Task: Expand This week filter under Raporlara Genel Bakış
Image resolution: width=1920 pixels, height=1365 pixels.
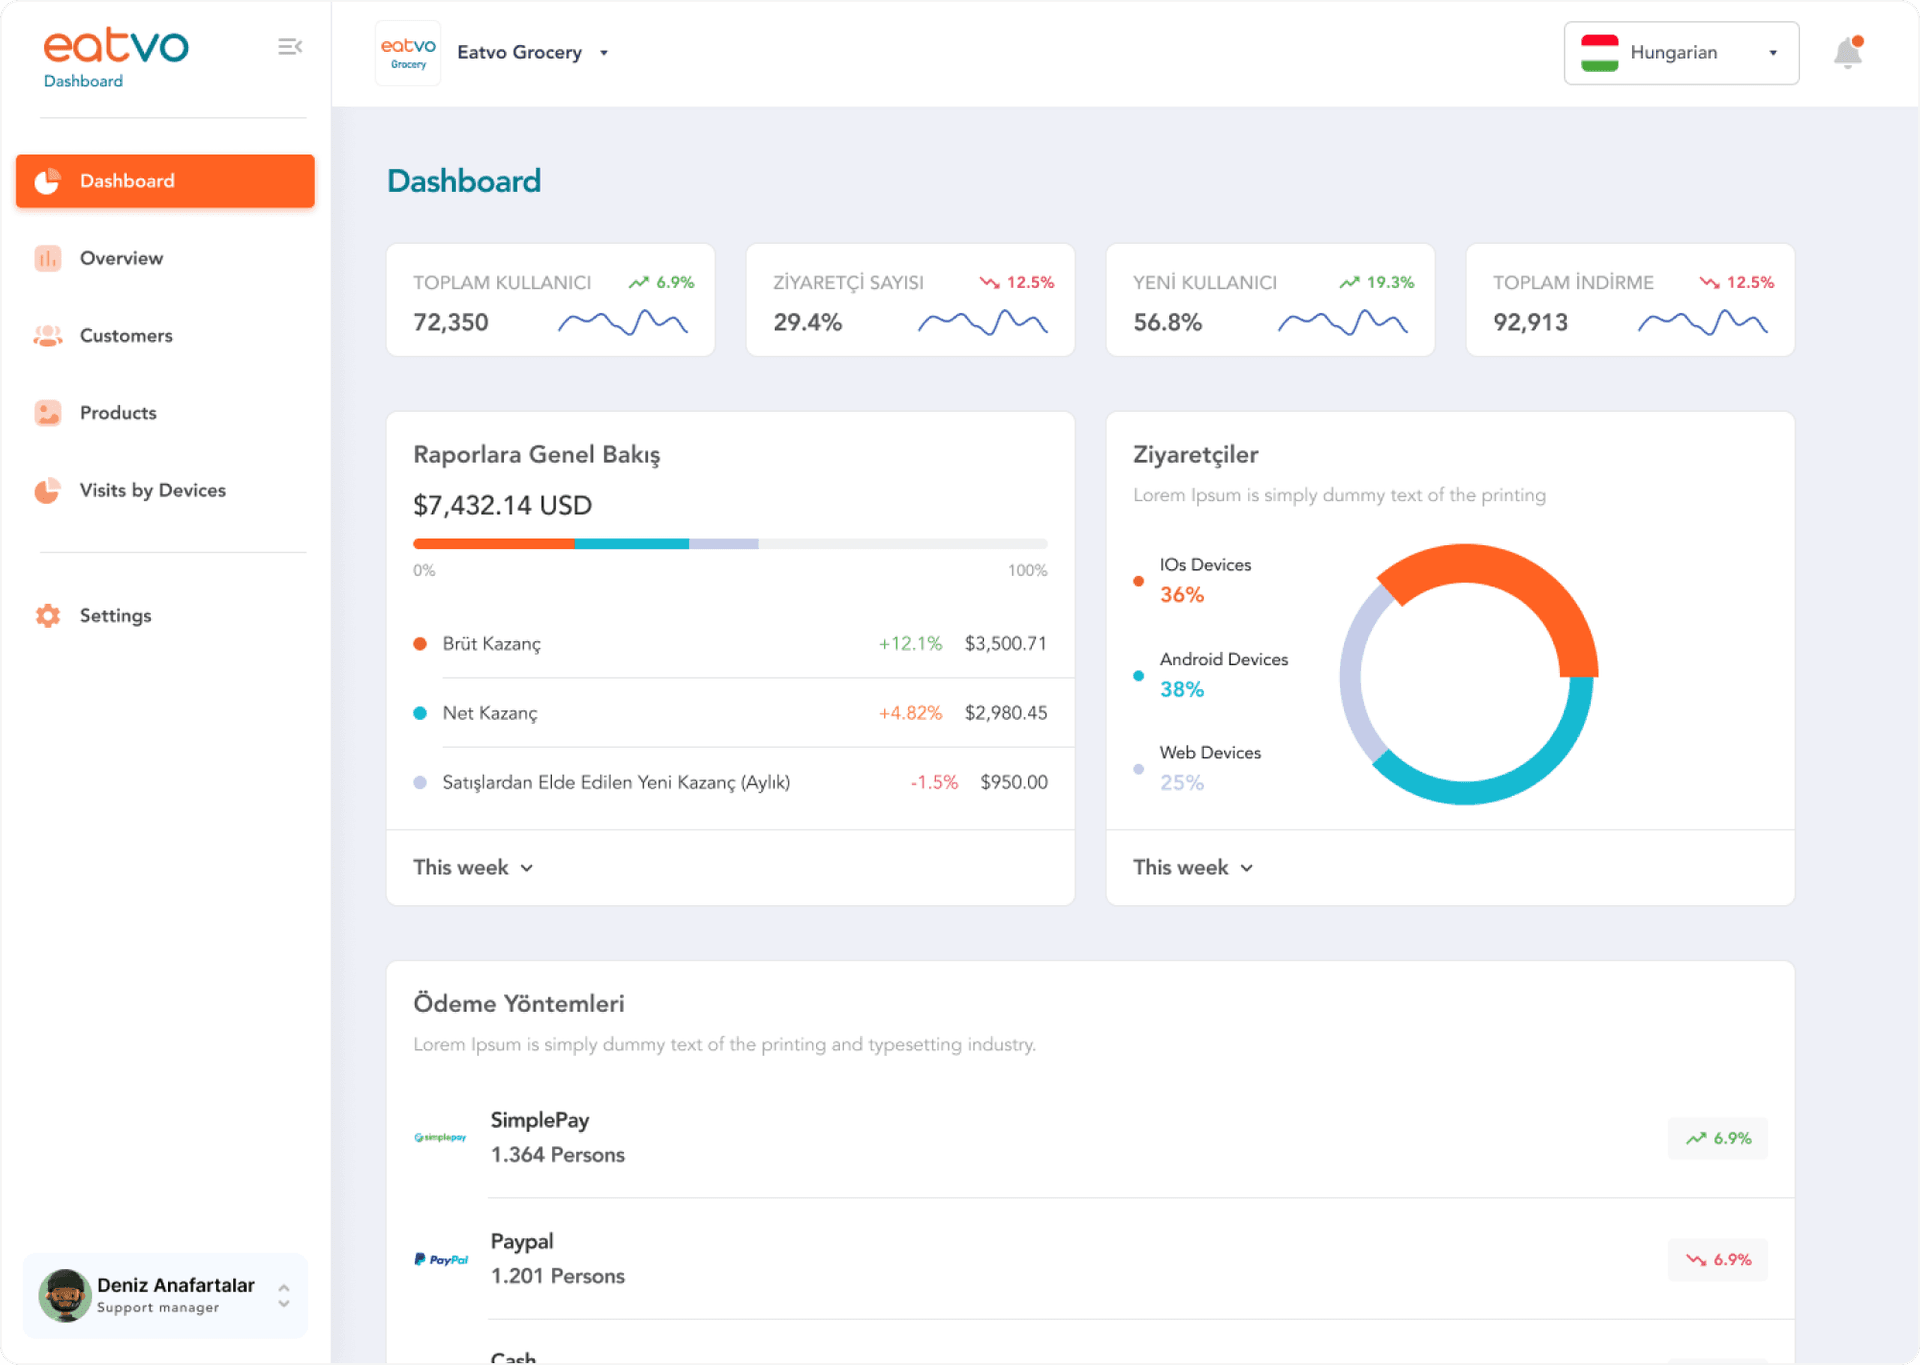Action: [473, 867]
